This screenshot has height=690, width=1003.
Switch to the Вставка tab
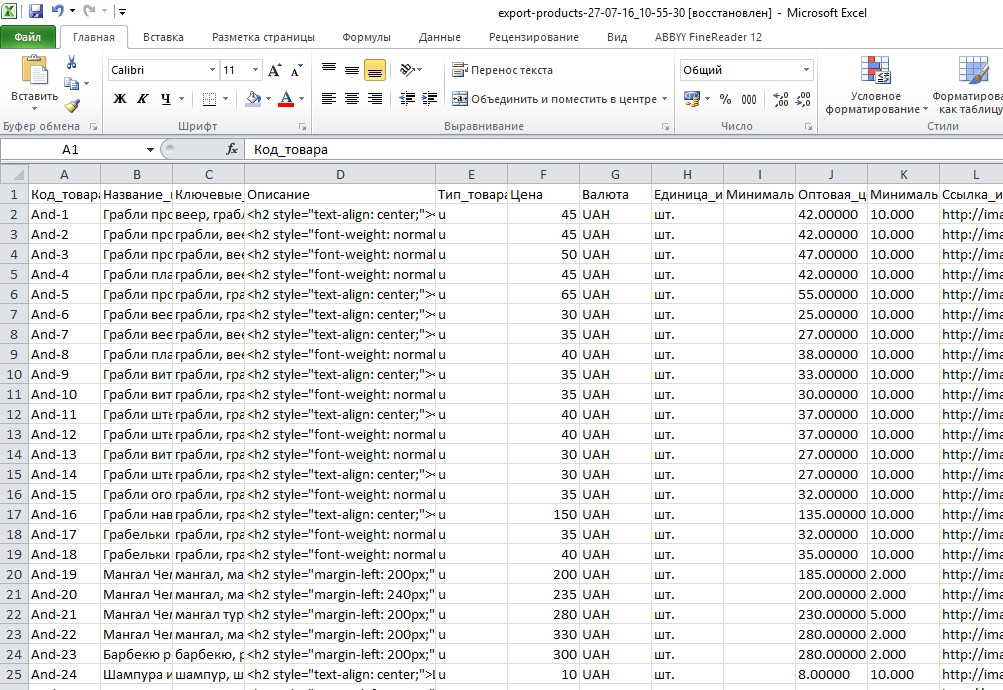tap(163, 37)
